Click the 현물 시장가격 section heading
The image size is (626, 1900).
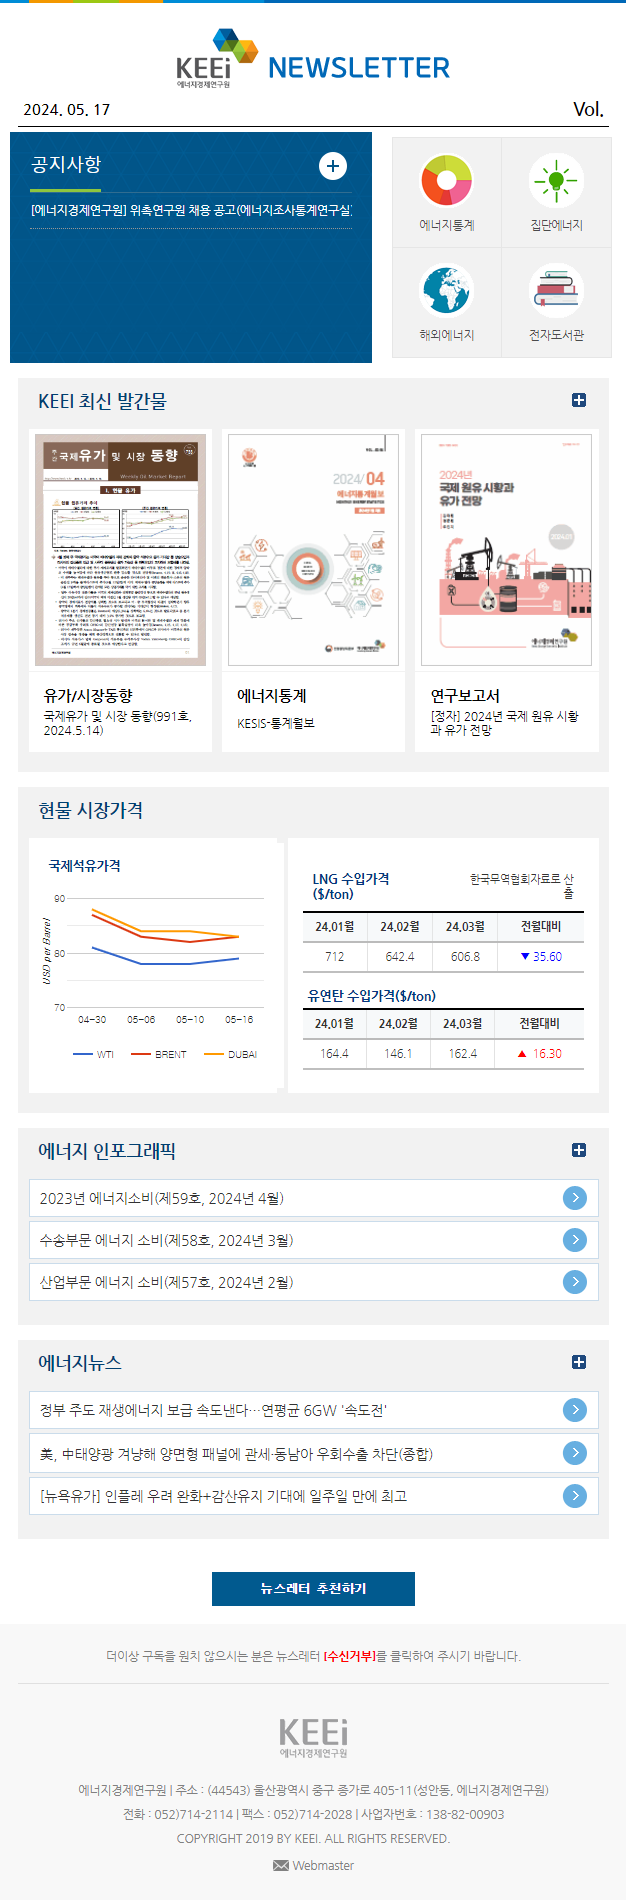pyautogui.click(x=90, y=810)
